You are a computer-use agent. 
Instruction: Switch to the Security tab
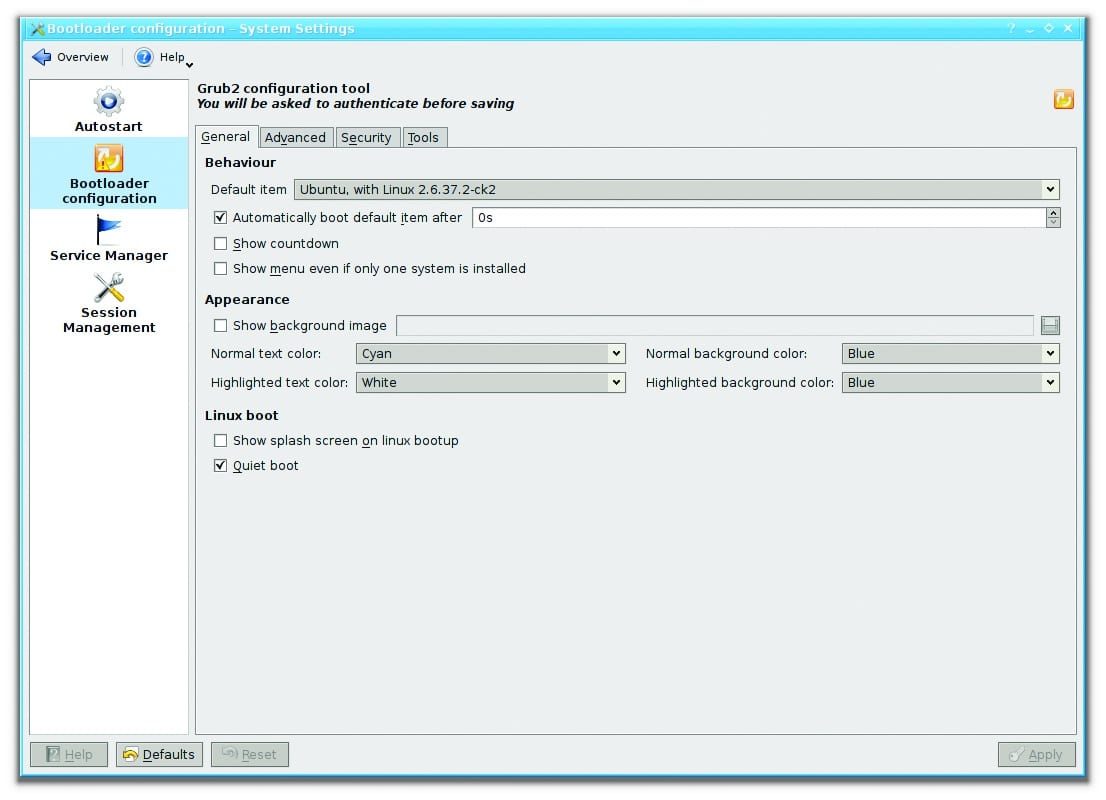click(x=366, y=138)
